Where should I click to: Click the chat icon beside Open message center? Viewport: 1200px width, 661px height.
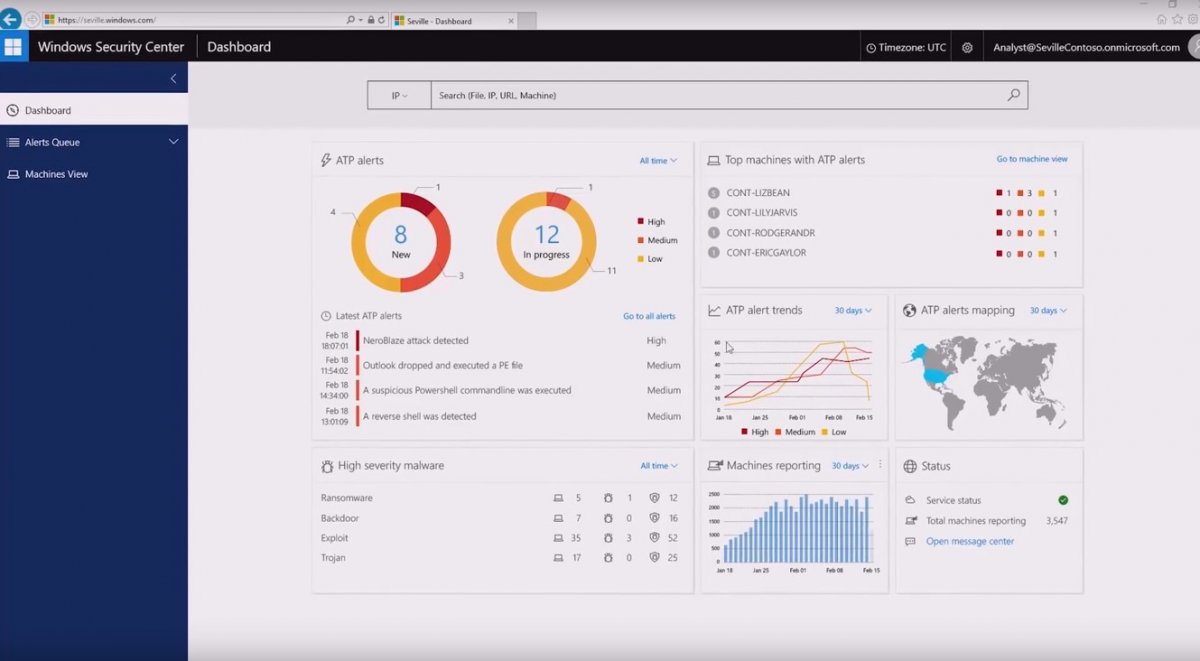coord(910,541)
